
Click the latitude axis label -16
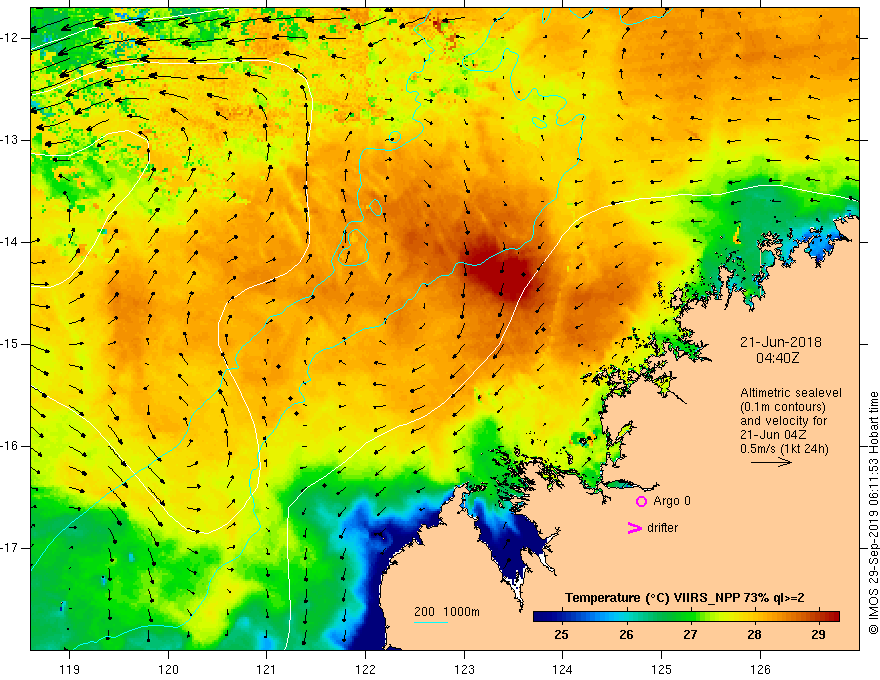click(x=10, y=446)
